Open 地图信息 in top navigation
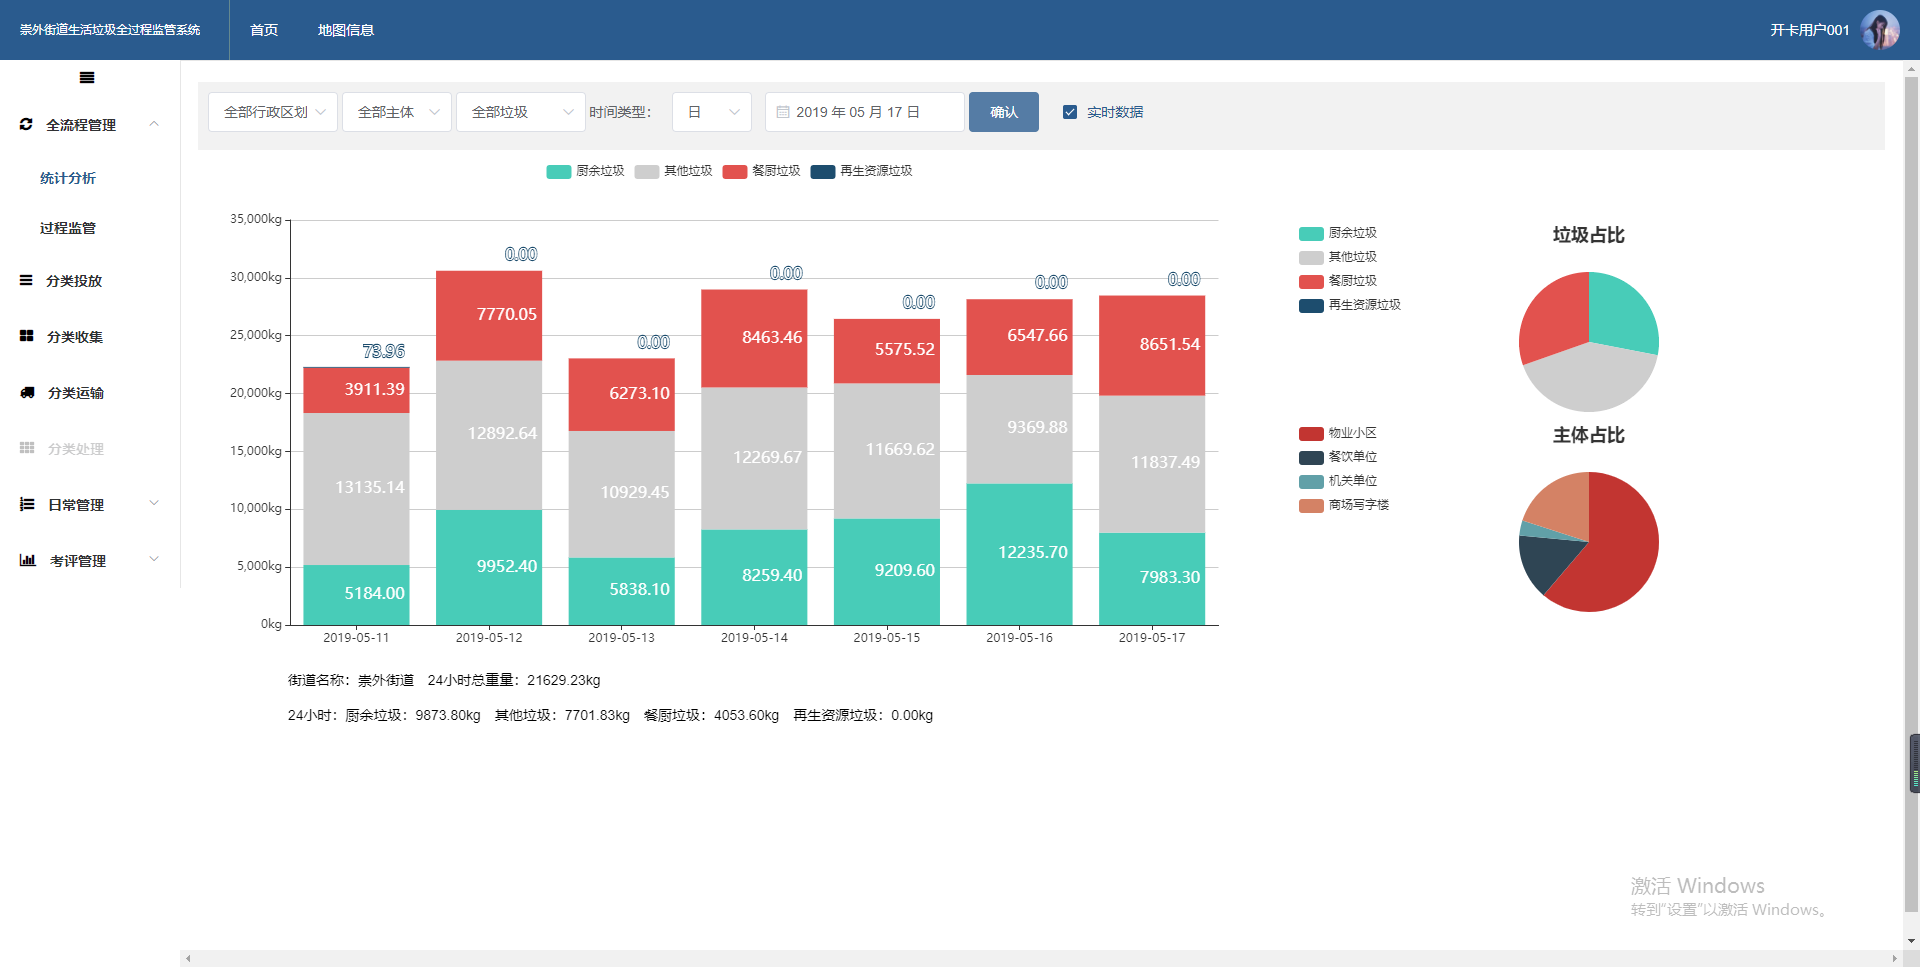The image size is (1920, 969). click(346, 30)
